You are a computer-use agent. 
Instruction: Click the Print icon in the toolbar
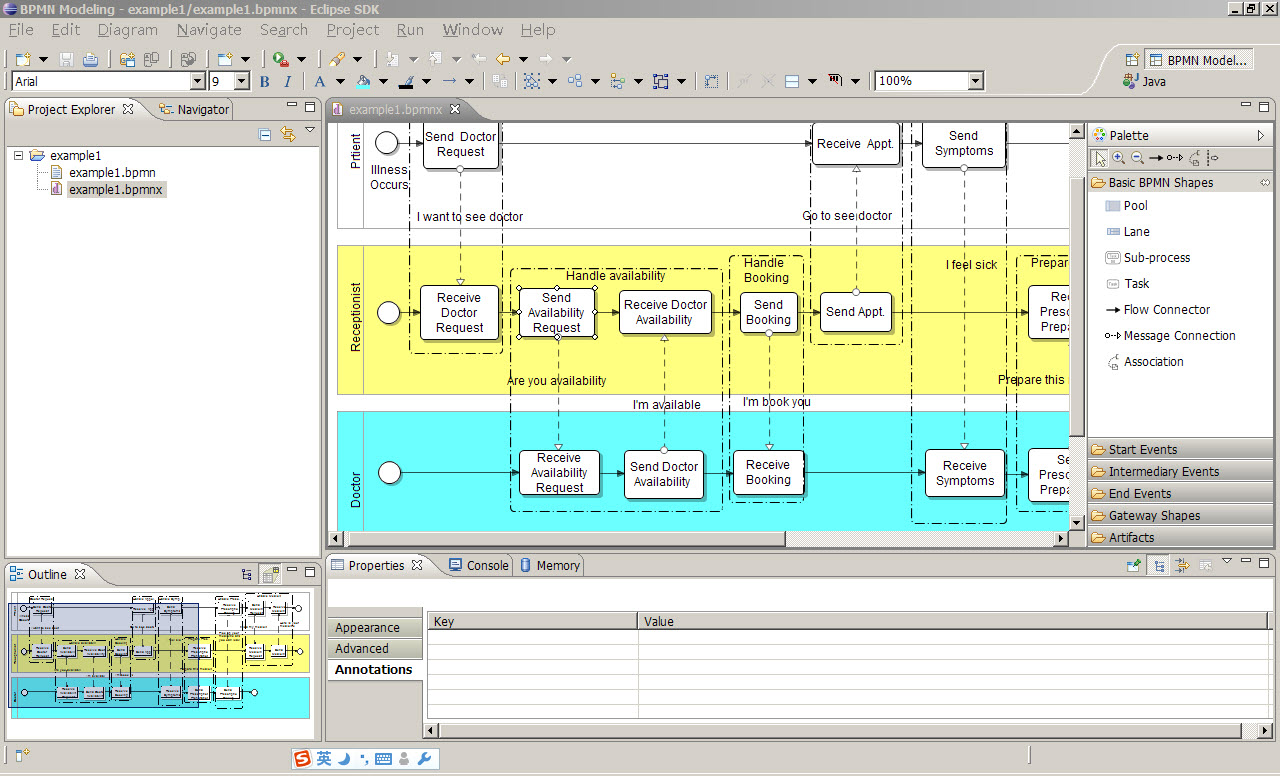[x=90, y=59]
